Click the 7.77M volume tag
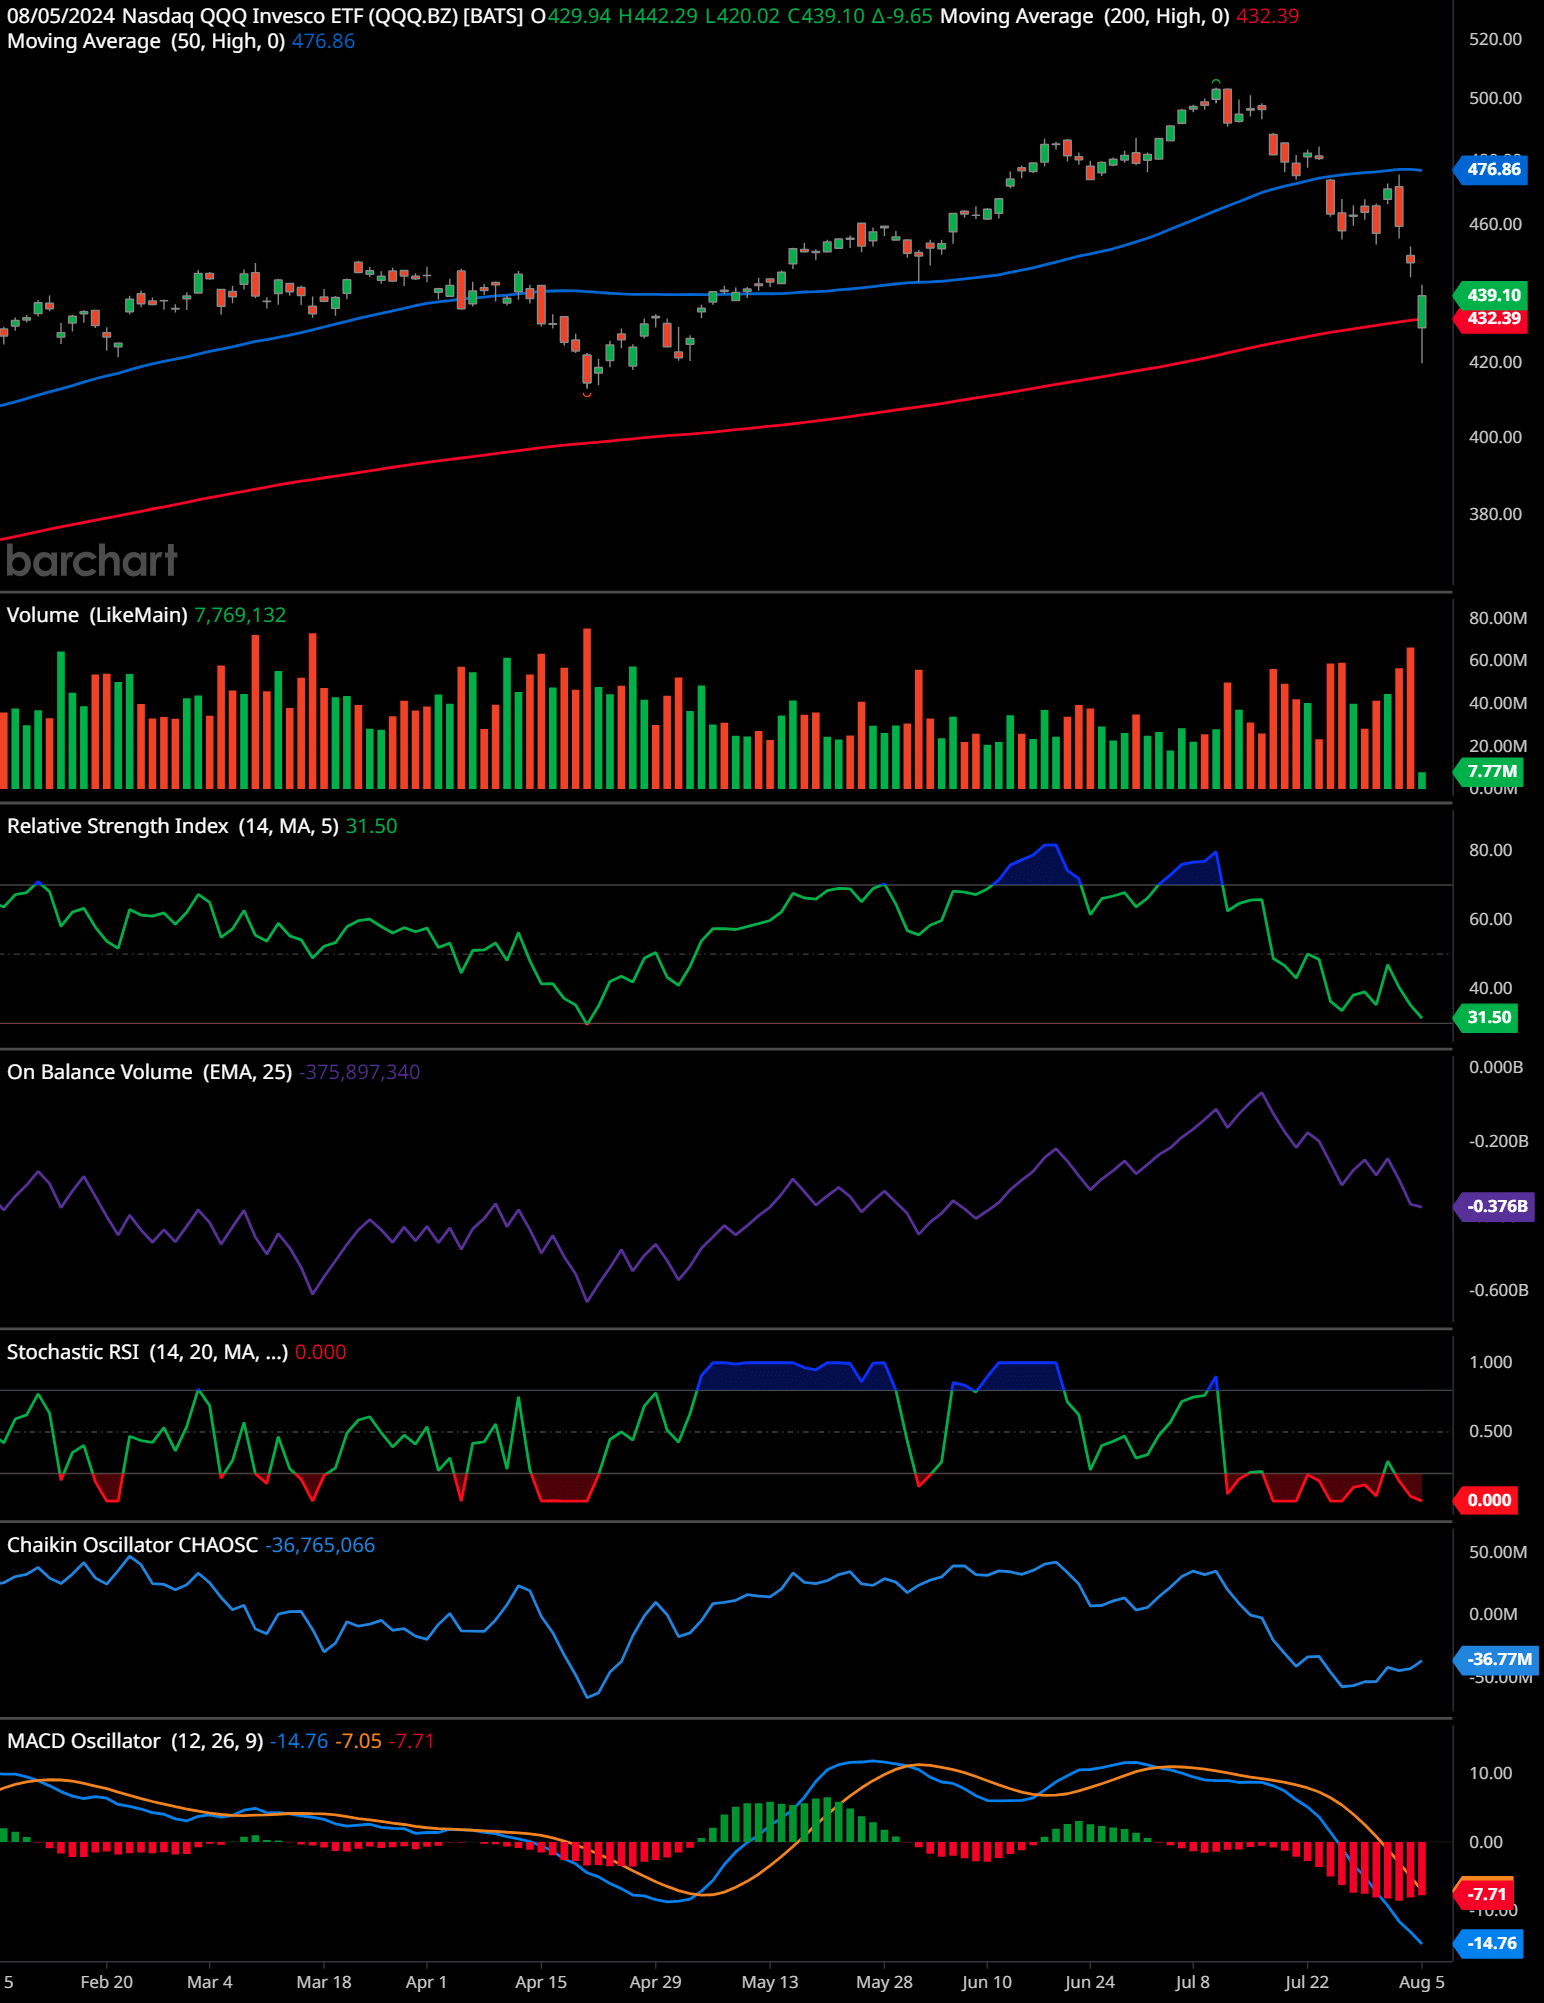 click(x=1491, y=771)
